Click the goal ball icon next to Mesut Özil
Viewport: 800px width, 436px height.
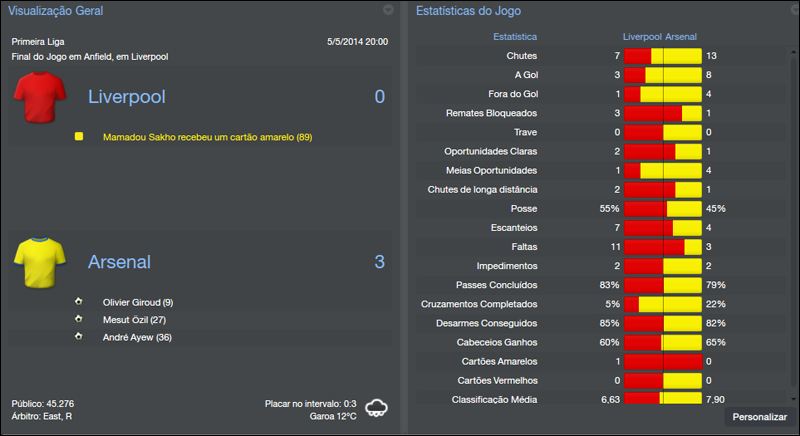pyautogui.click(x=78, y=319)
